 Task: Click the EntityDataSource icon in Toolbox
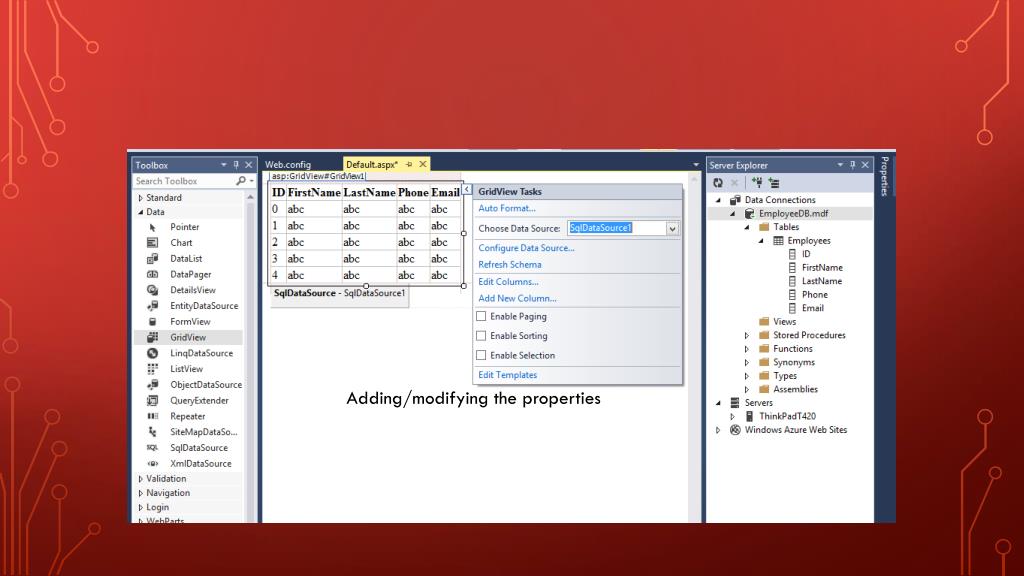click(152, 306)
